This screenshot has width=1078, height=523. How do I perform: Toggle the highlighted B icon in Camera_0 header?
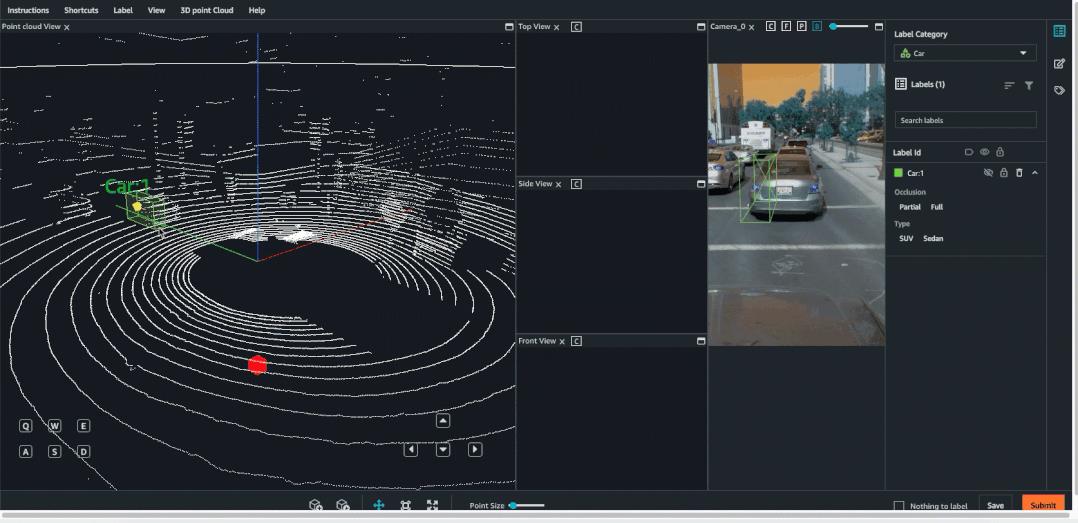817,26
